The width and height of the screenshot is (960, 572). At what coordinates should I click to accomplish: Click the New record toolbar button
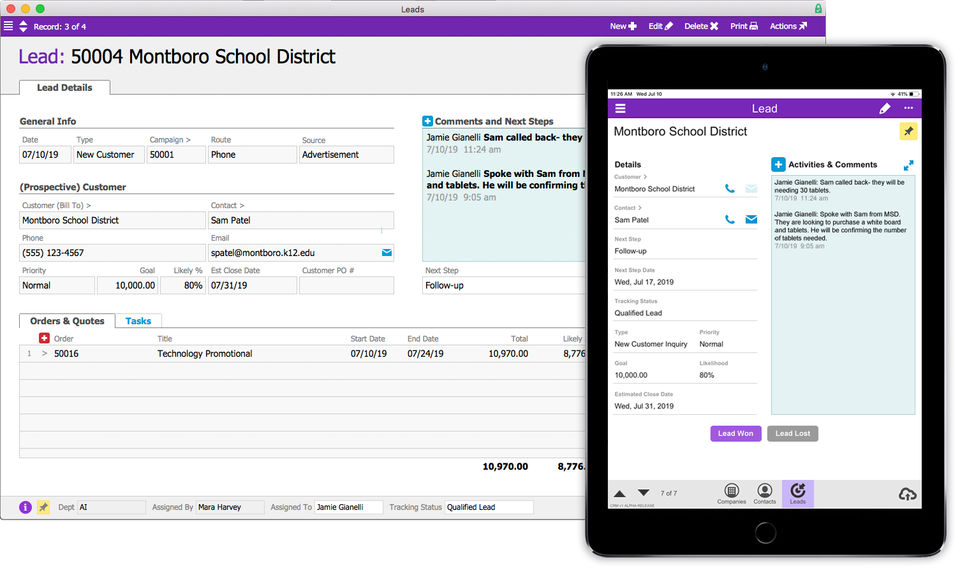[623, 26]
